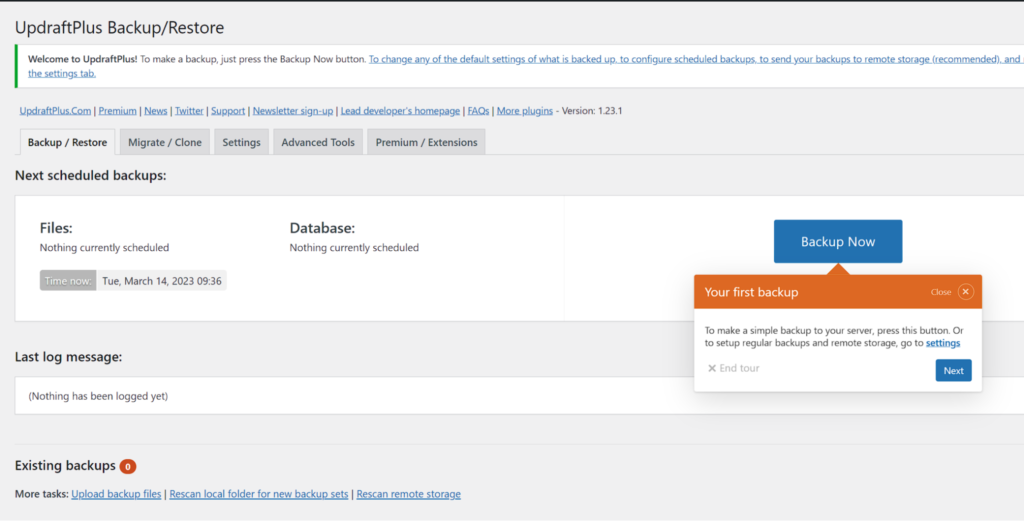Switch to the Migrate / Clone tab
The height and width of the screenshot is (521, 1024).
point(165,142)
